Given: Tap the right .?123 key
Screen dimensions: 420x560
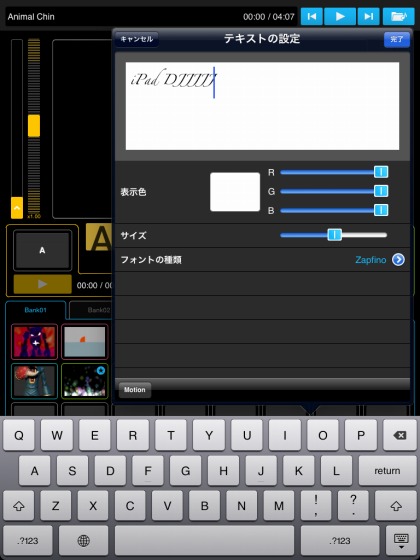Looking at the screenshot, I should tap(340, 540).
